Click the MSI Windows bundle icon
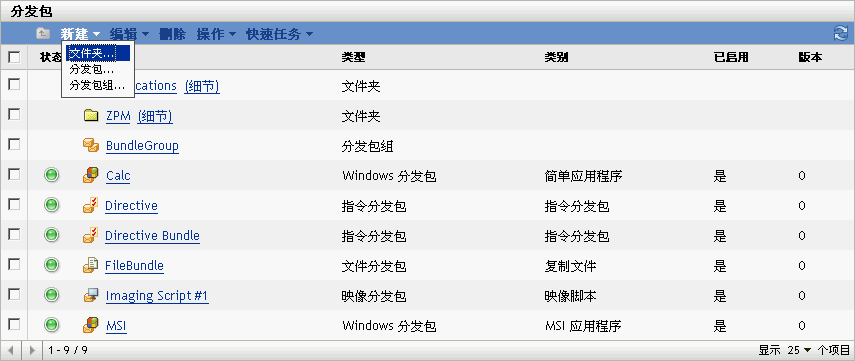 click(x=91, y=326)
